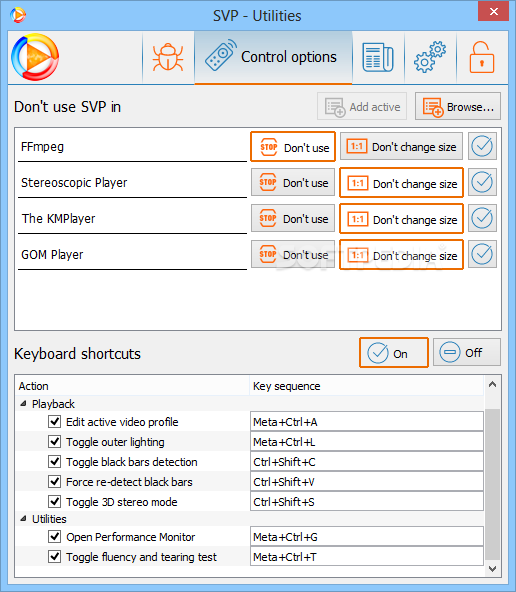Edit the Ctrl+Shift+C key sequence field
The image size is (516, 592).
367,461
